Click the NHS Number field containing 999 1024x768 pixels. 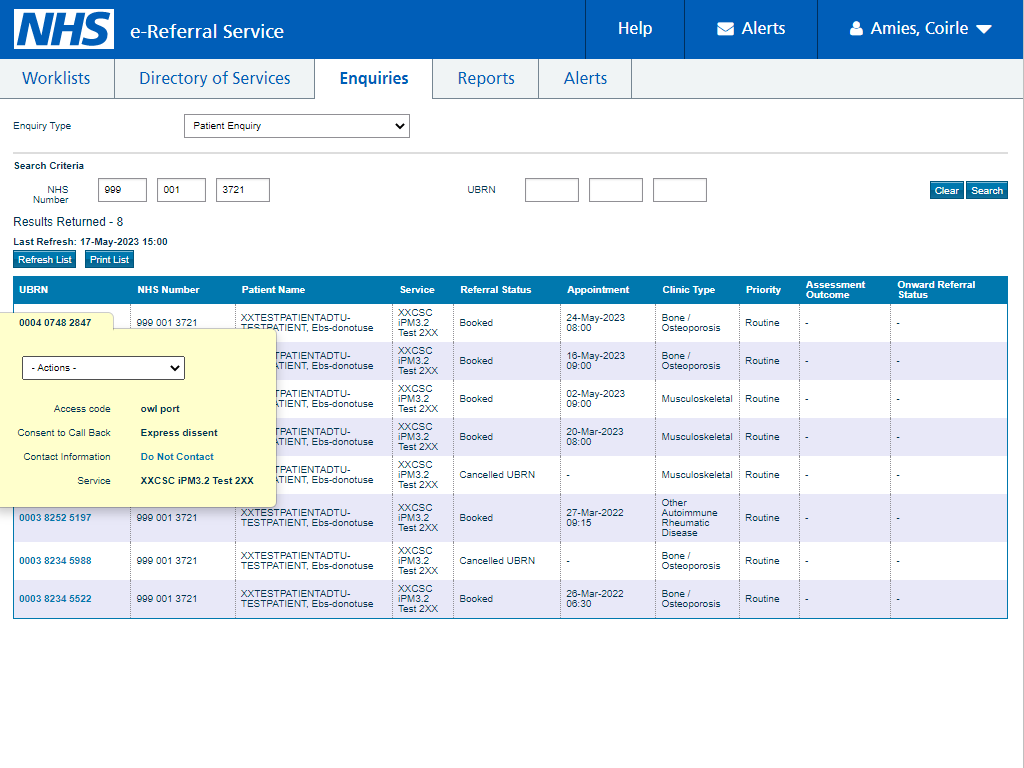pyautogui.click(x=123, y=190)
